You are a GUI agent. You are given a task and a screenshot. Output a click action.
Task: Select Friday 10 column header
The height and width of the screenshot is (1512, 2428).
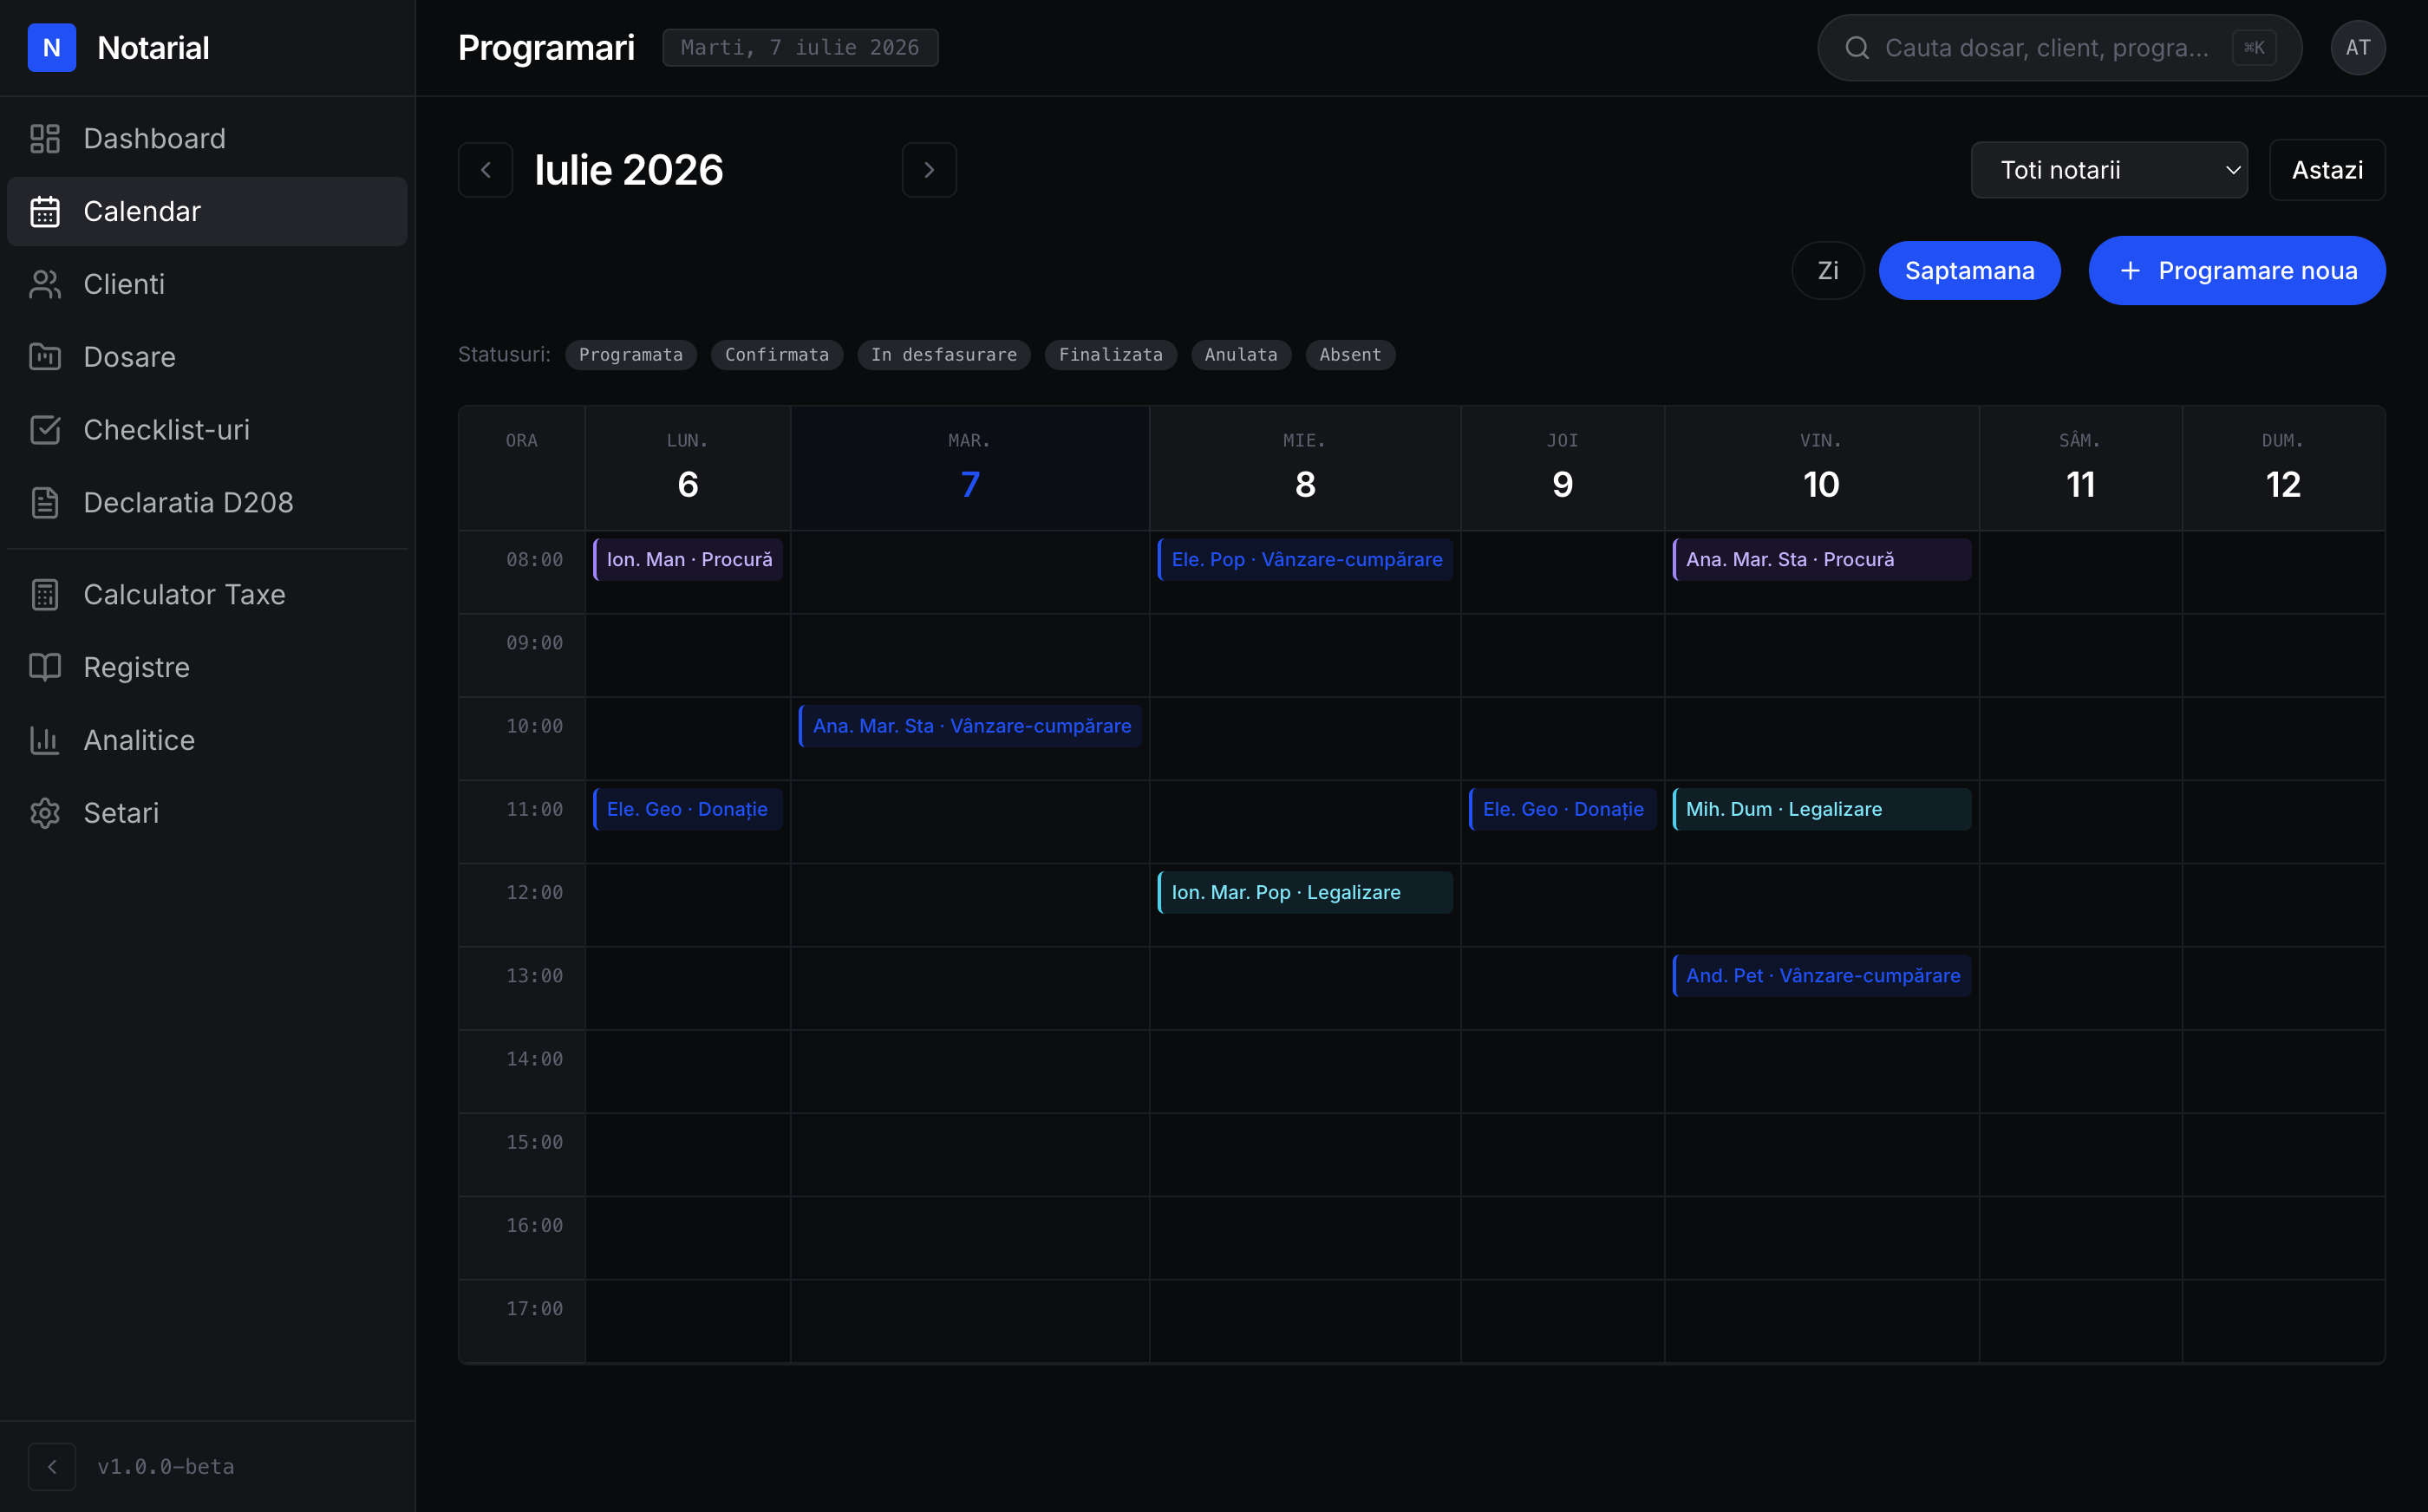pyautogui.click(x=1822, y=468)
